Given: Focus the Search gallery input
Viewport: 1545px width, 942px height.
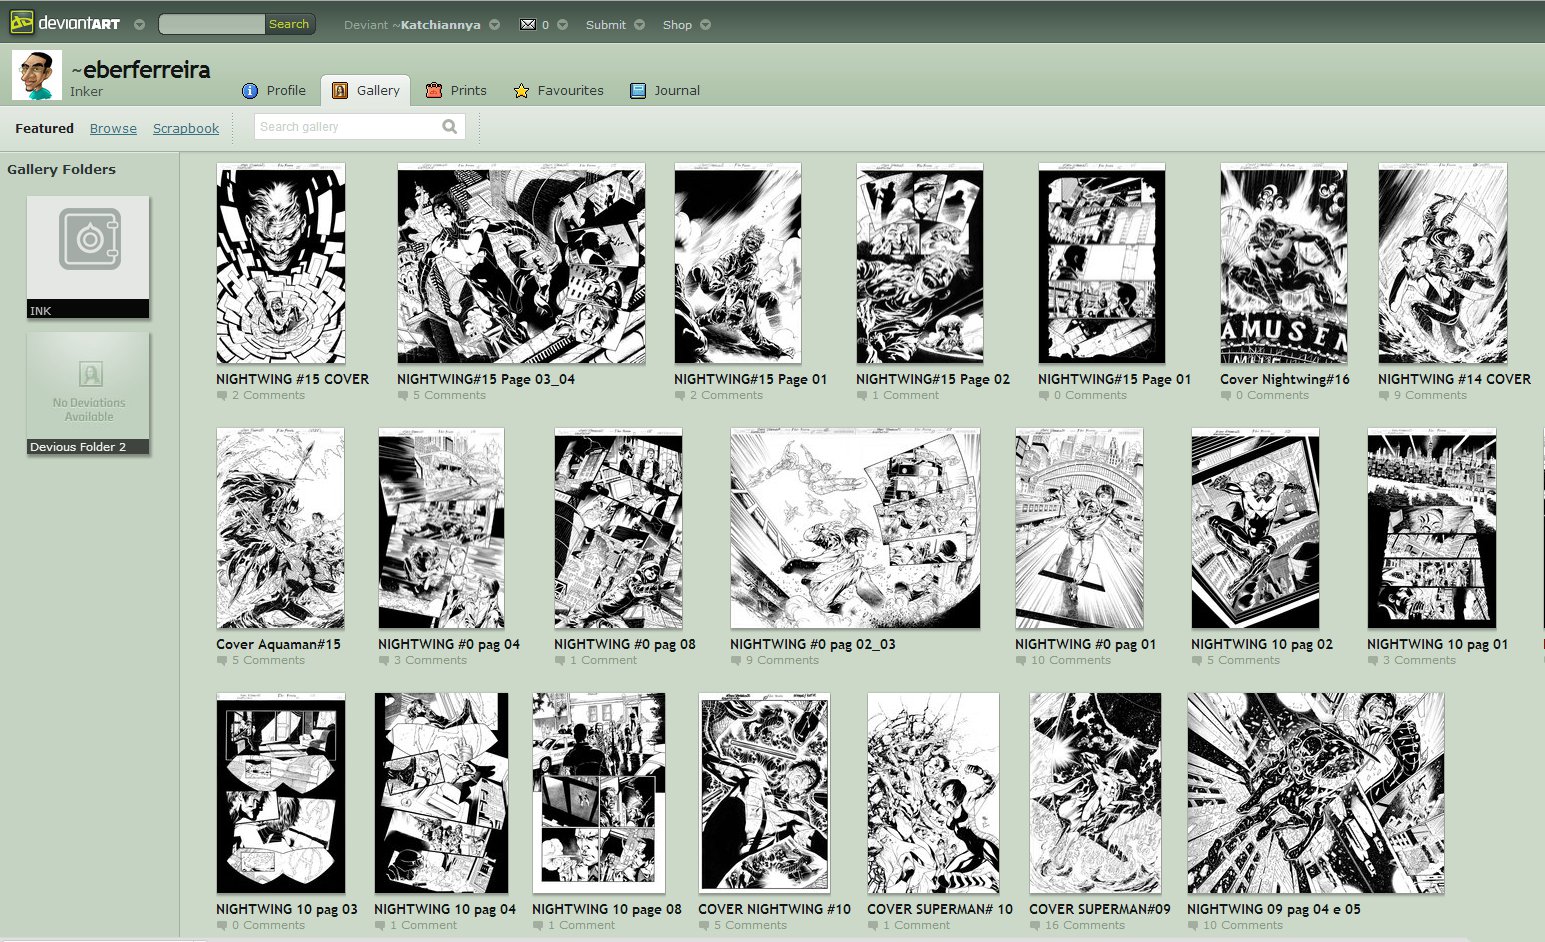Looking at the screenshot, I should click(346, 127).
